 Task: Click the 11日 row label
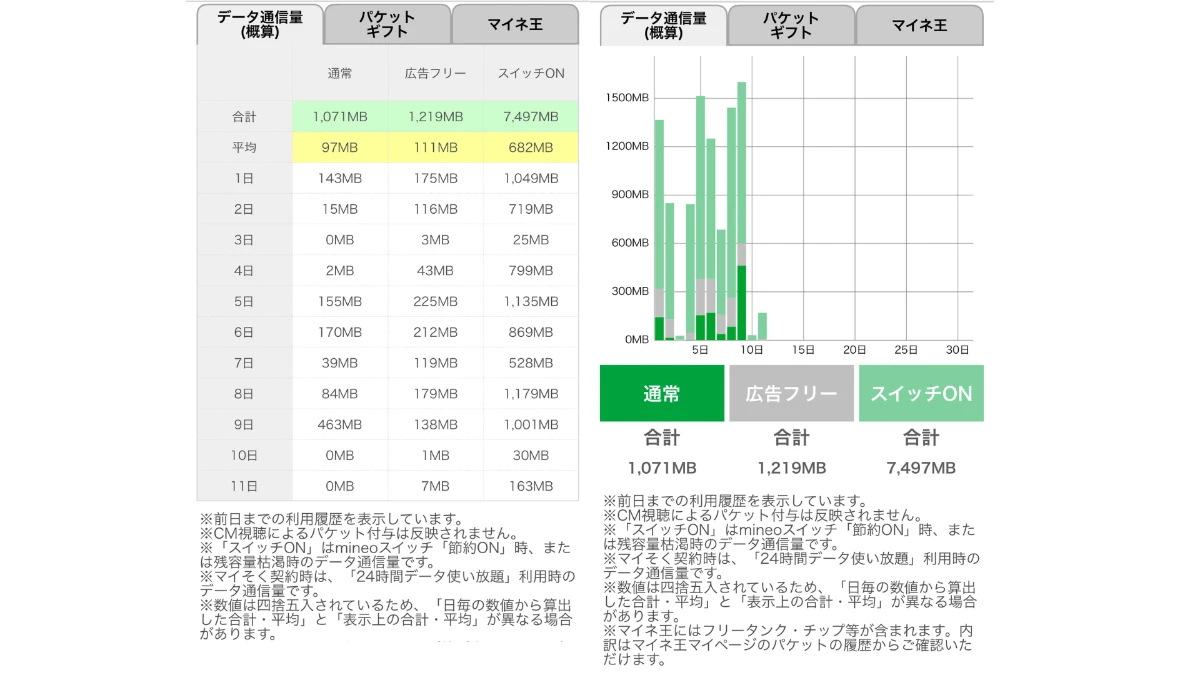tap(245, 486)
